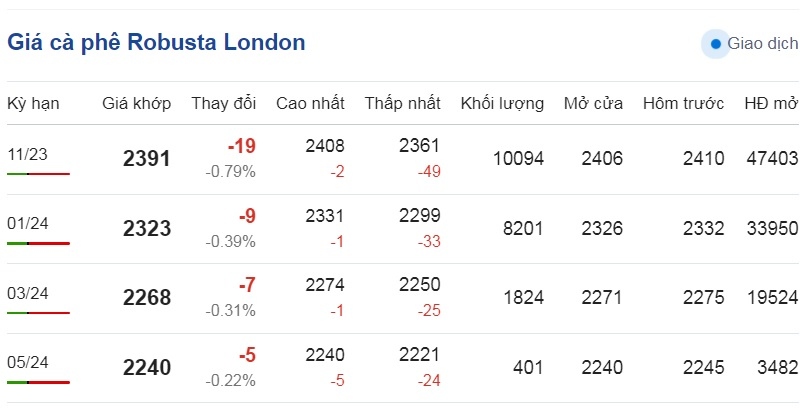
Task: Select the 05/24 contract term
Action: [x=28, y=362]
